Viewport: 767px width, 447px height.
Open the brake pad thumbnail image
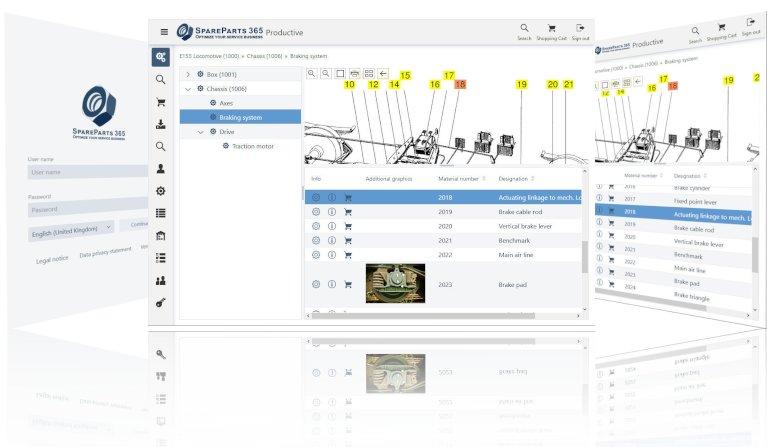coord(393,284)
